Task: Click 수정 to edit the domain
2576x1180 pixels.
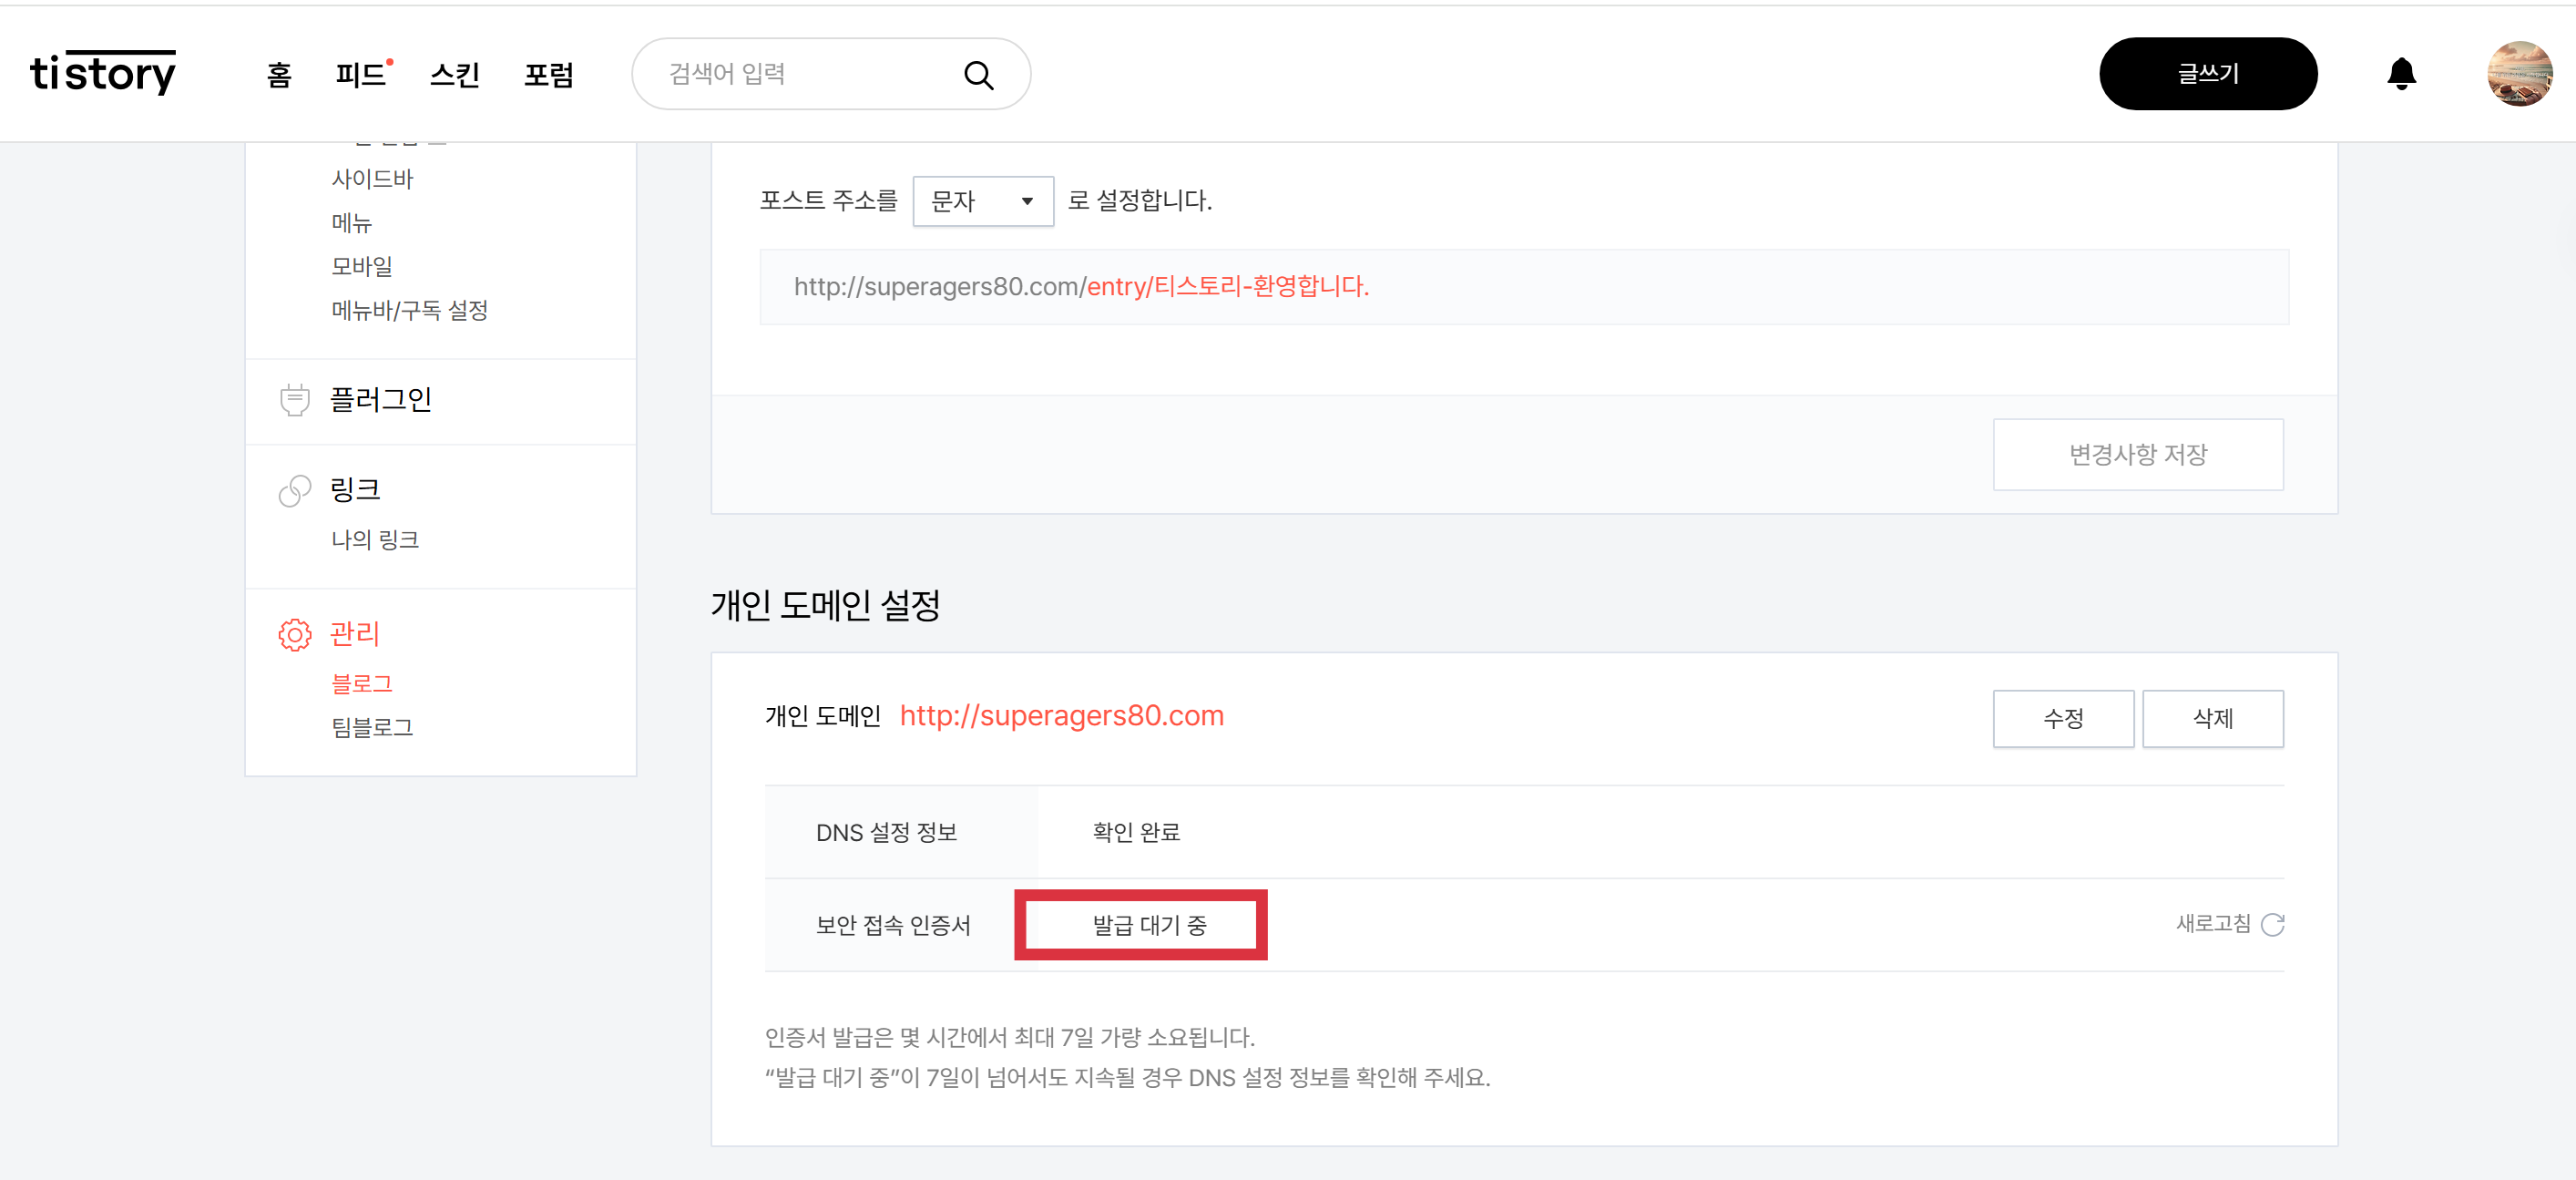Action: pos(2062,718)
